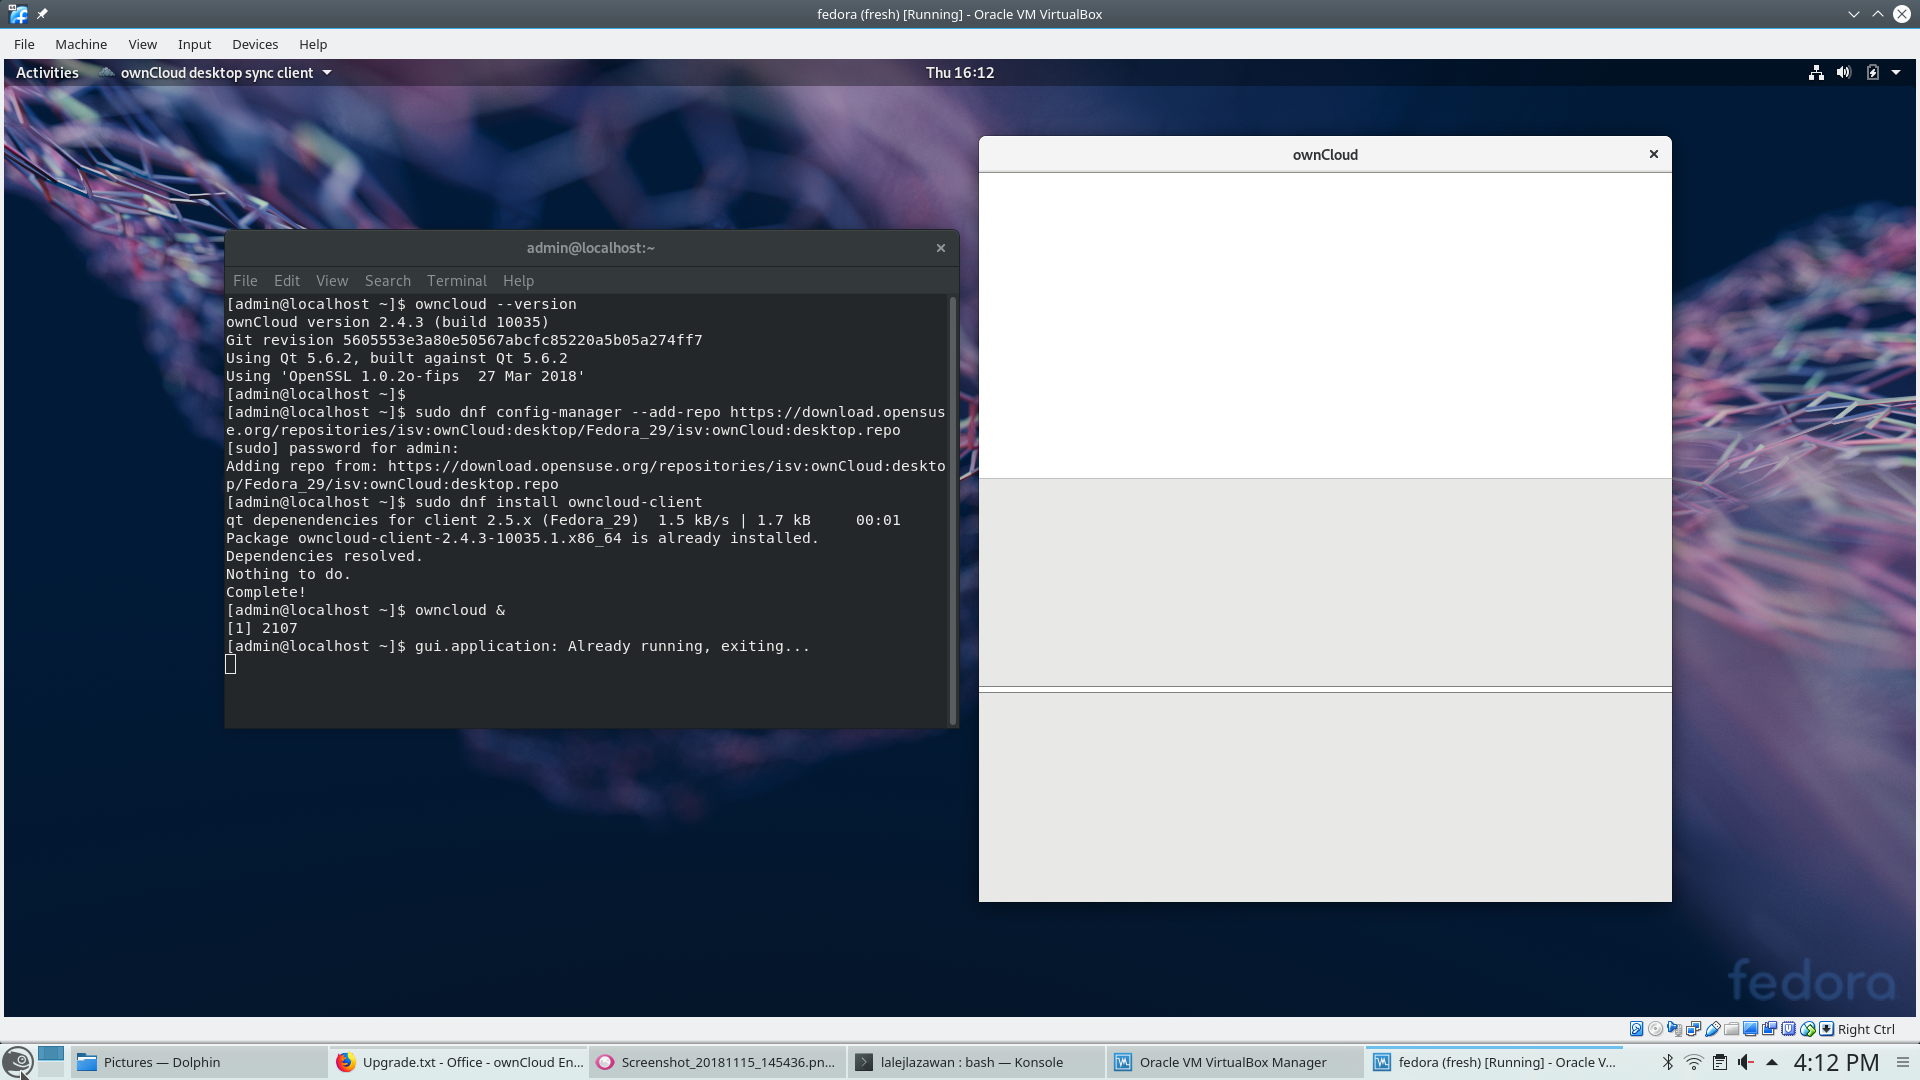Click the VirtualBox shared folders icon
The image size is (1920, 1080).
click(x=1731, y=1029)
